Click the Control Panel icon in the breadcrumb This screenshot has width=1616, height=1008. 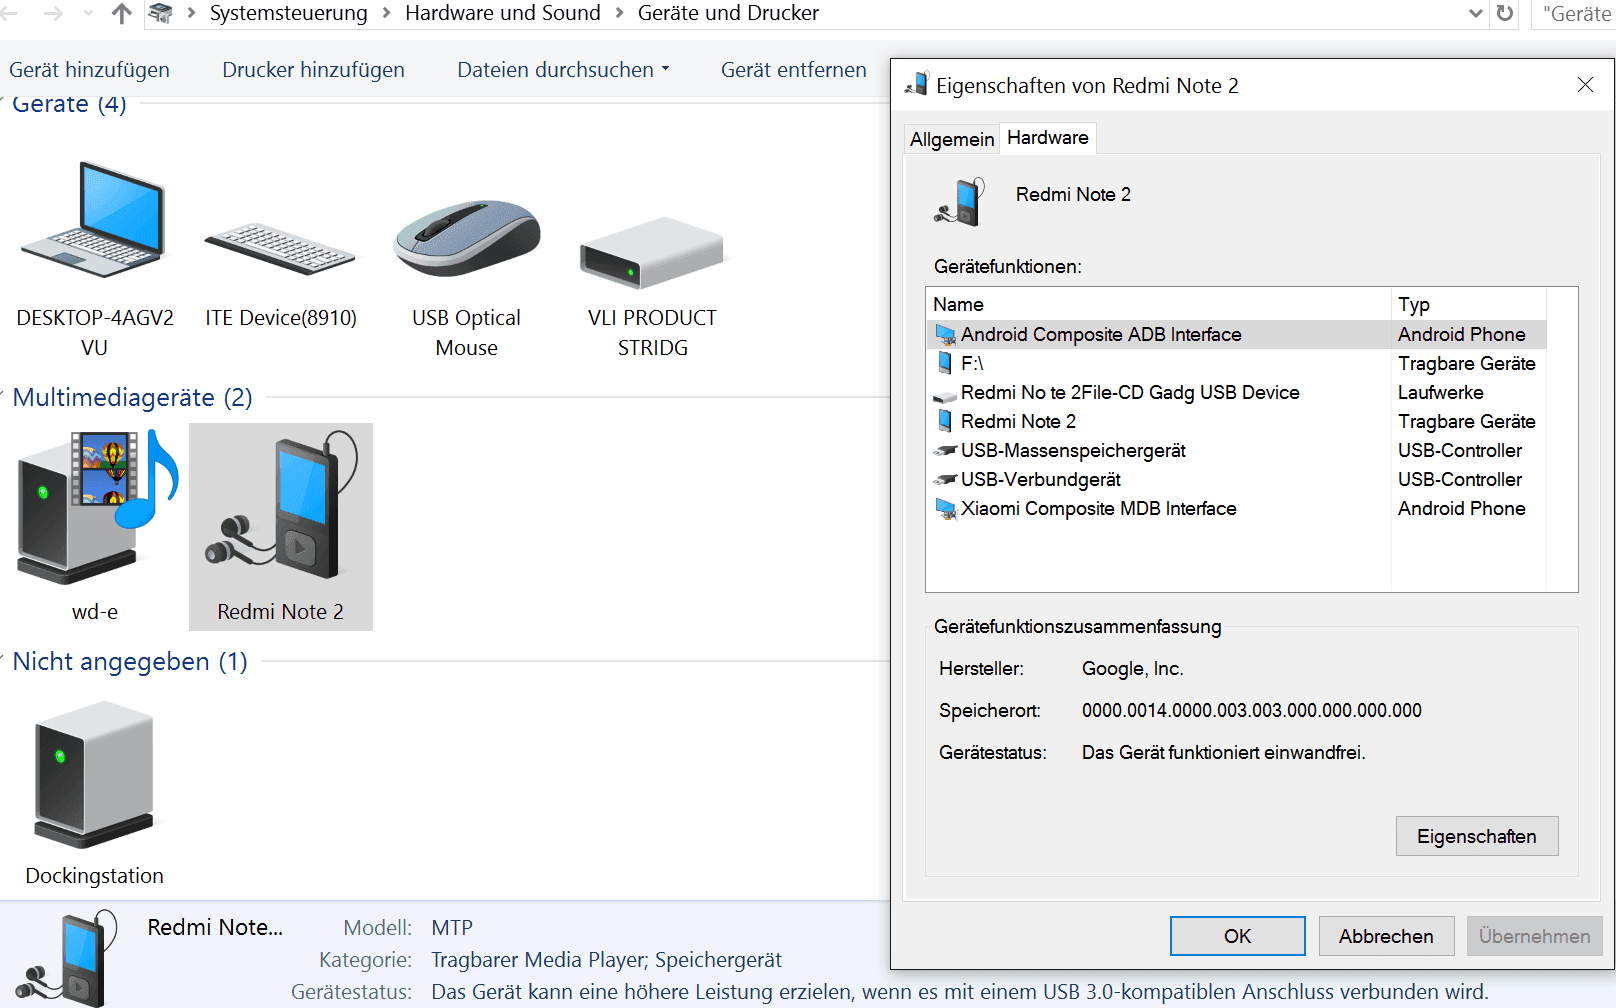tap(160, 13)
